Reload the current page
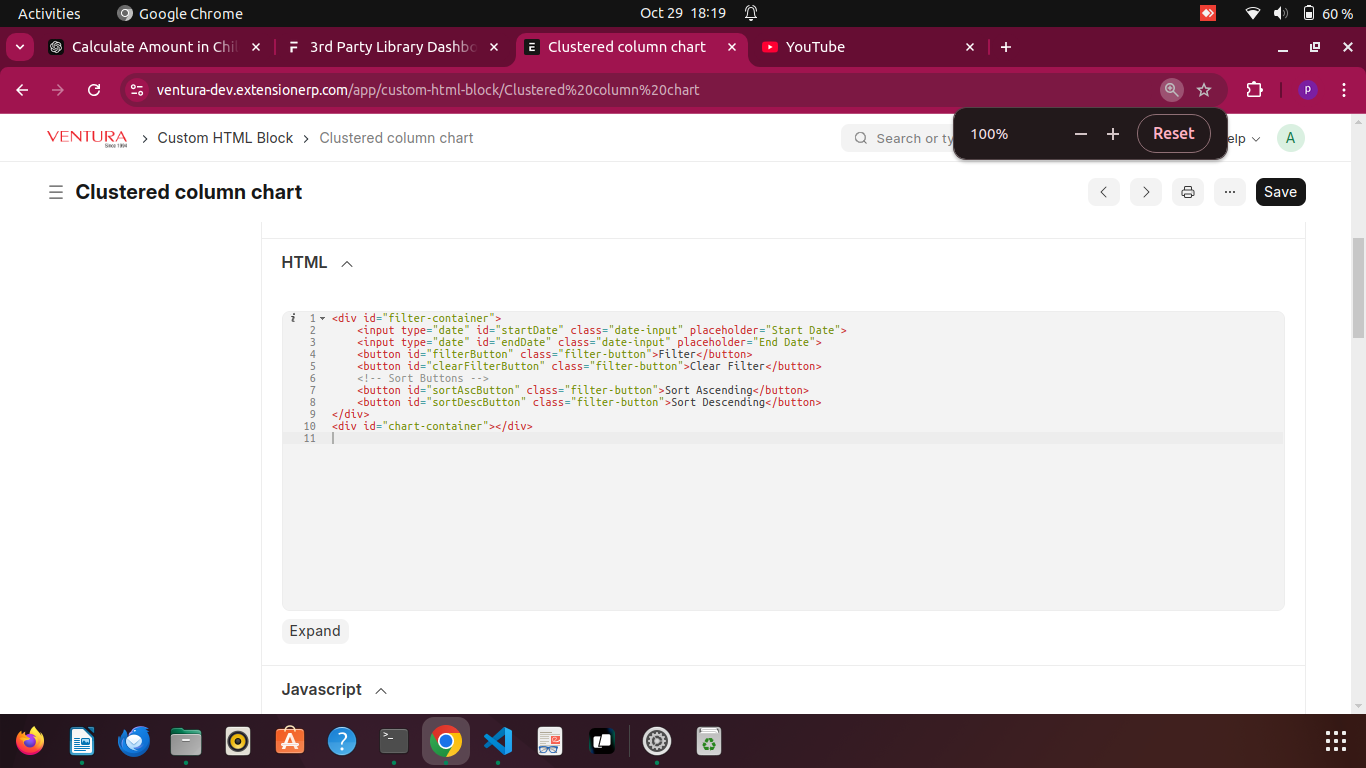Screen dimensions: 1366x768 pyautogui.click(x=94, y=90)
